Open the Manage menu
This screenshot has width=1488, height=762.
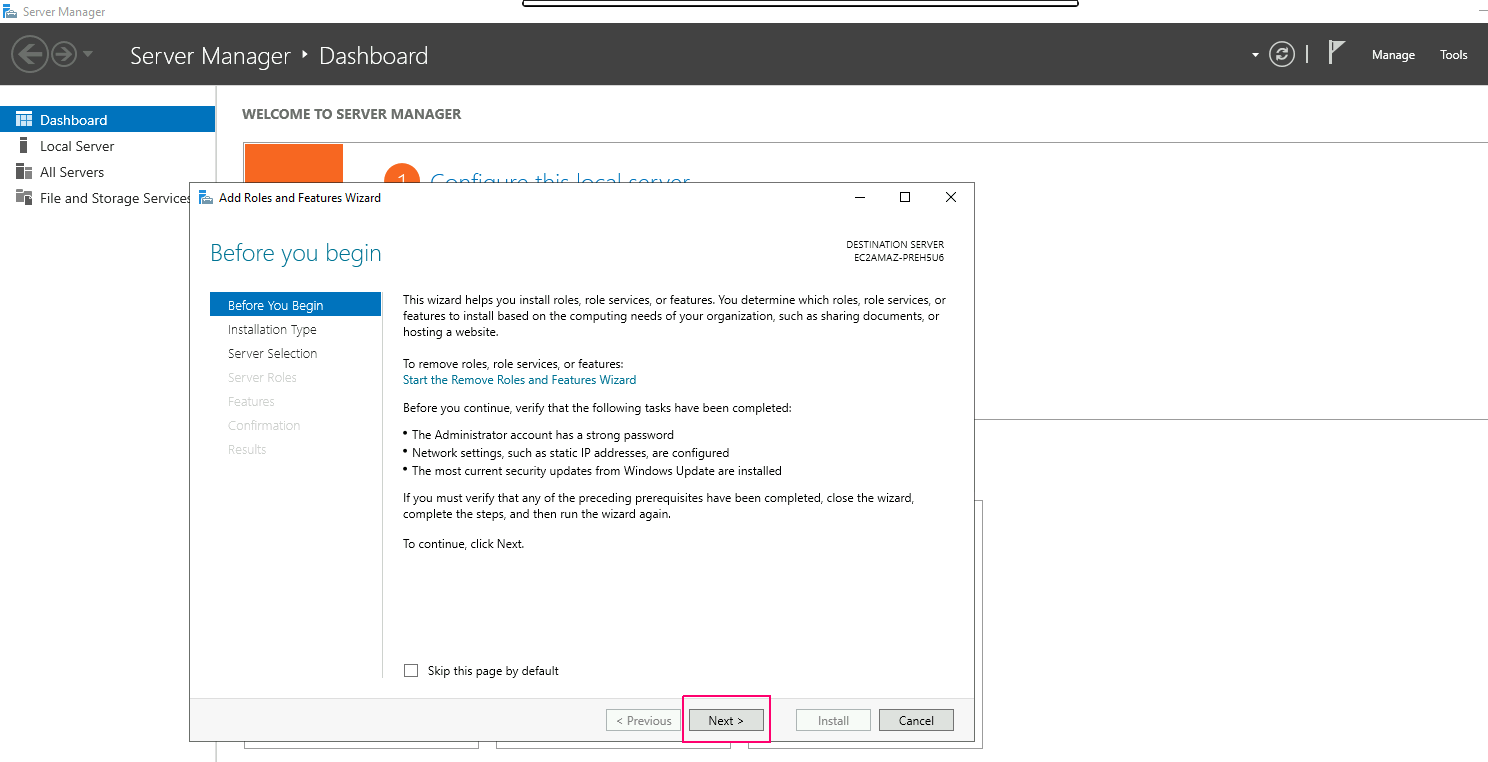point(1393,55)
